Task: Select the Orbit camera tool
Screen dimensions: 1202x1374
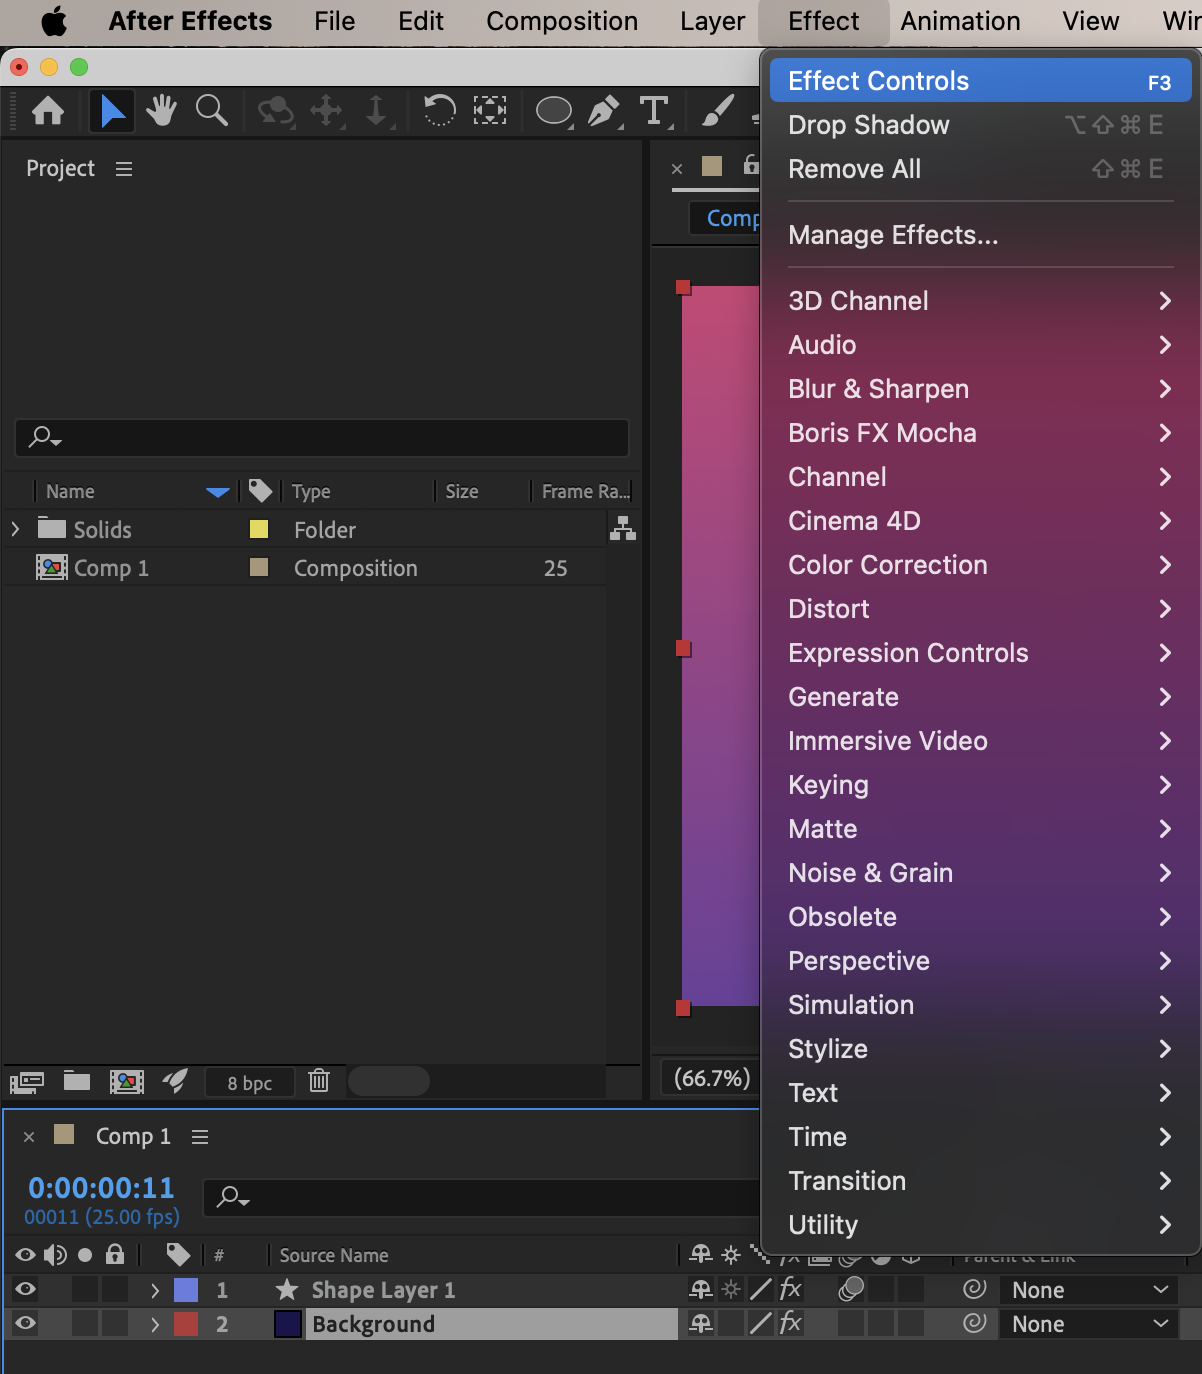Action: 275,111
